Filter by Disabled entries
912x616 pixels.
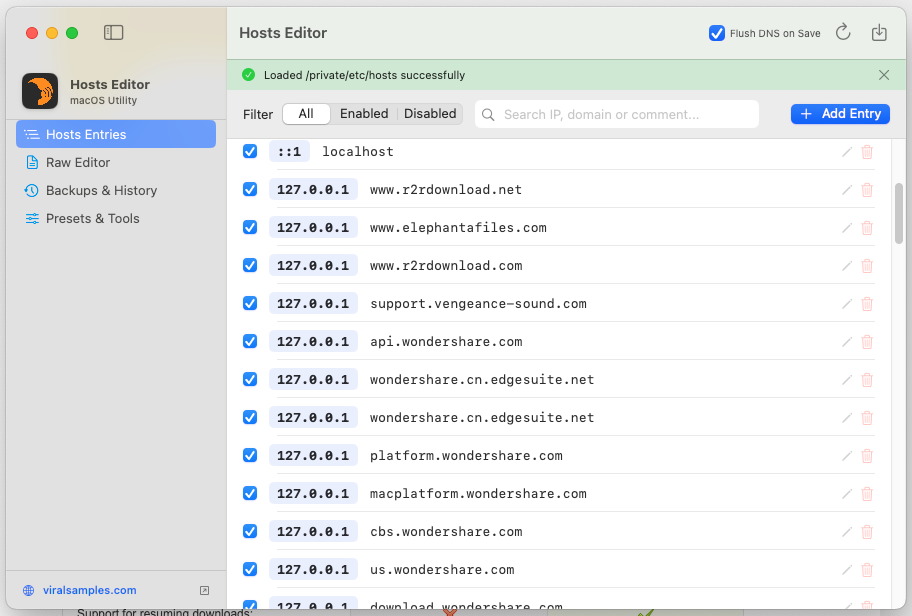[430, 114]
